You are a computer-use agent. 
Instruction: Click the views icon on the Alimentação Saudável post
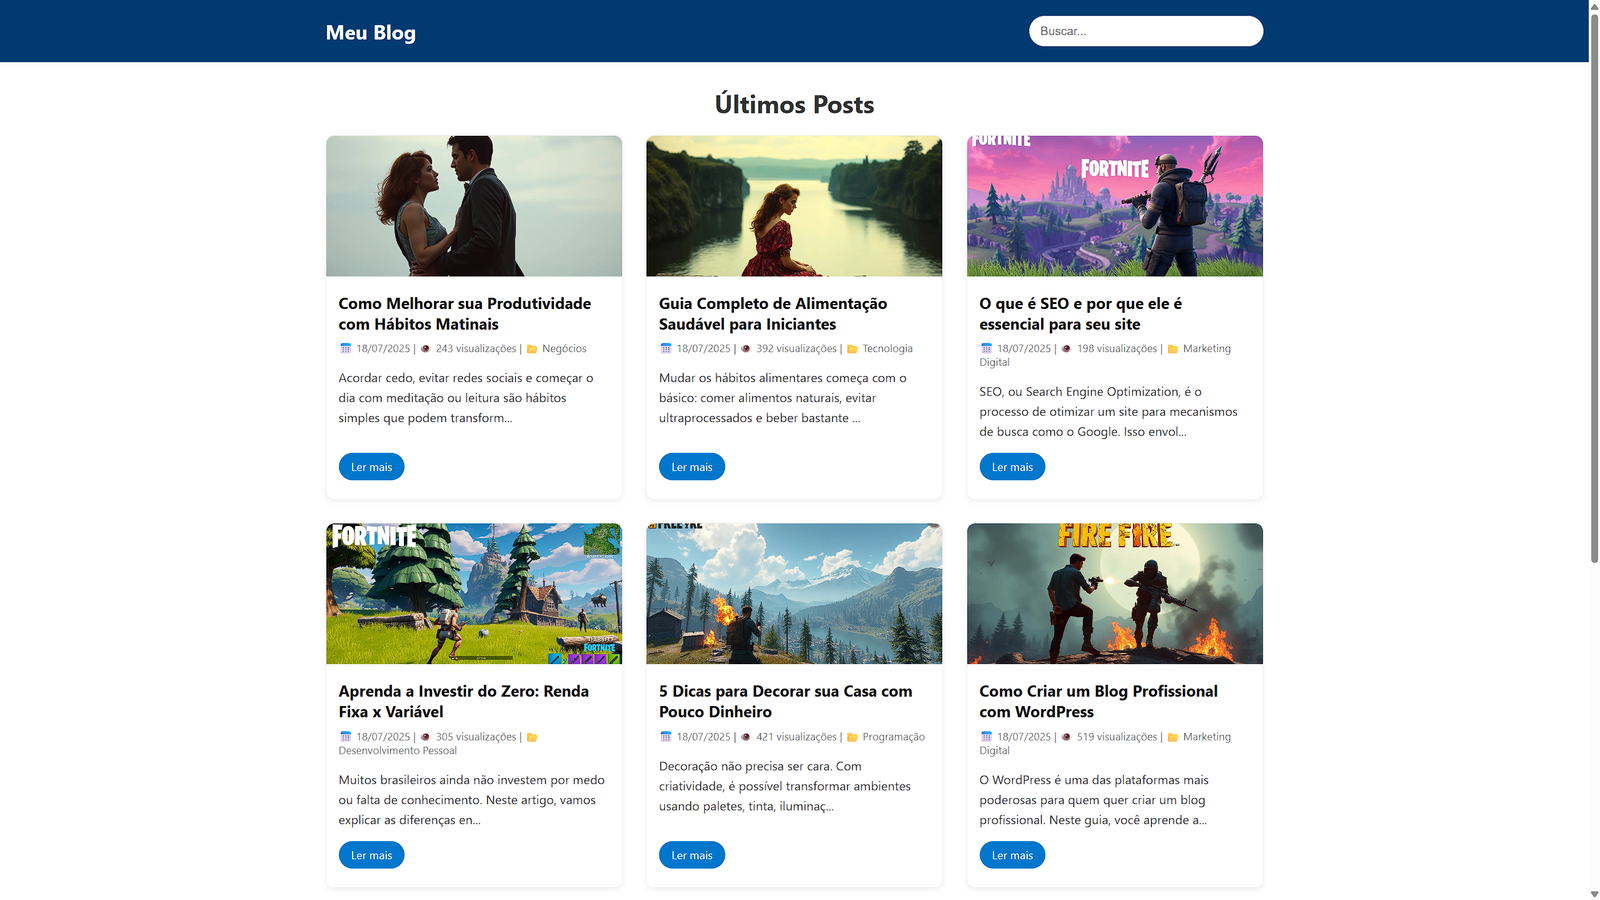coord(746,348)
